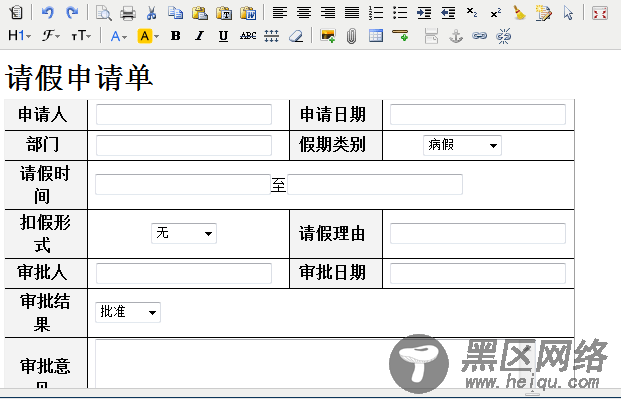Toggle bold formatting
621x399 pixels.
coord(175,36)
